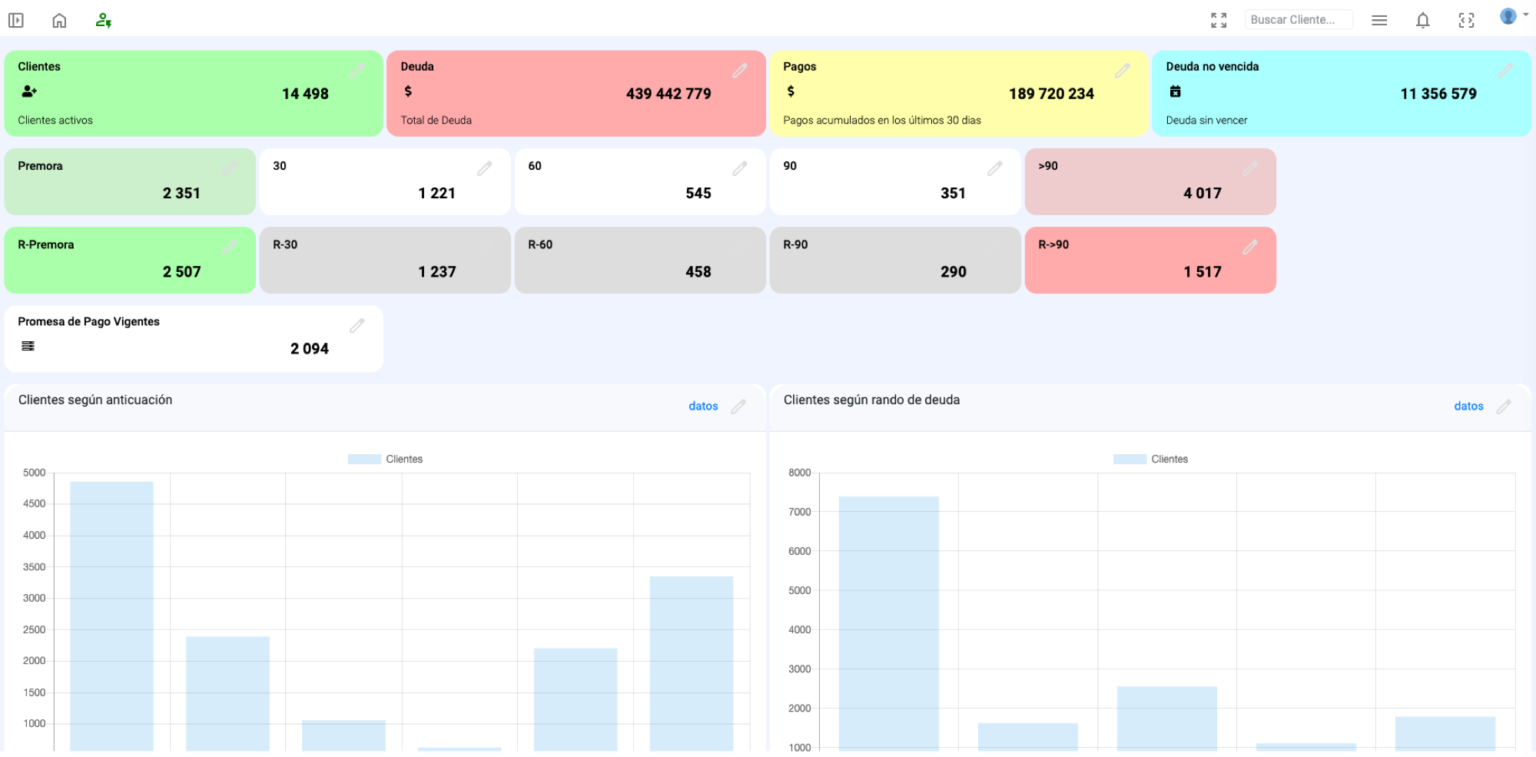Toggle Clientes legend in anticuación chart
The image size is (1536, 757).
click(x=385, y=459)
